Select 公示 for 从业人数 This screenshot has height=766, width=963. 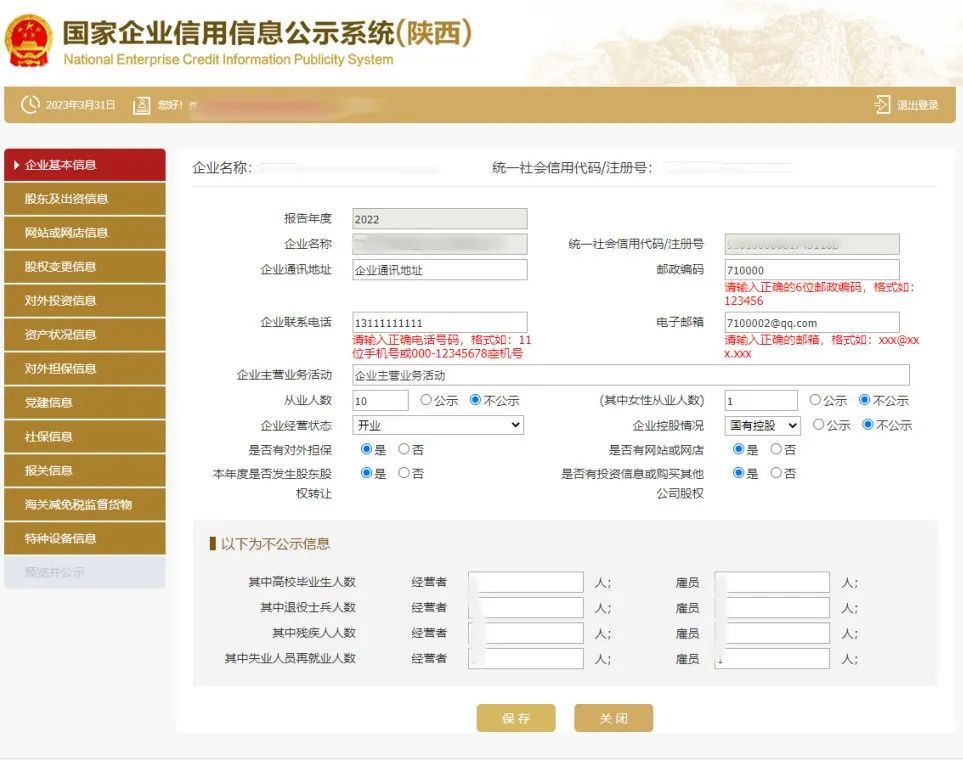[x=426, y=400]
